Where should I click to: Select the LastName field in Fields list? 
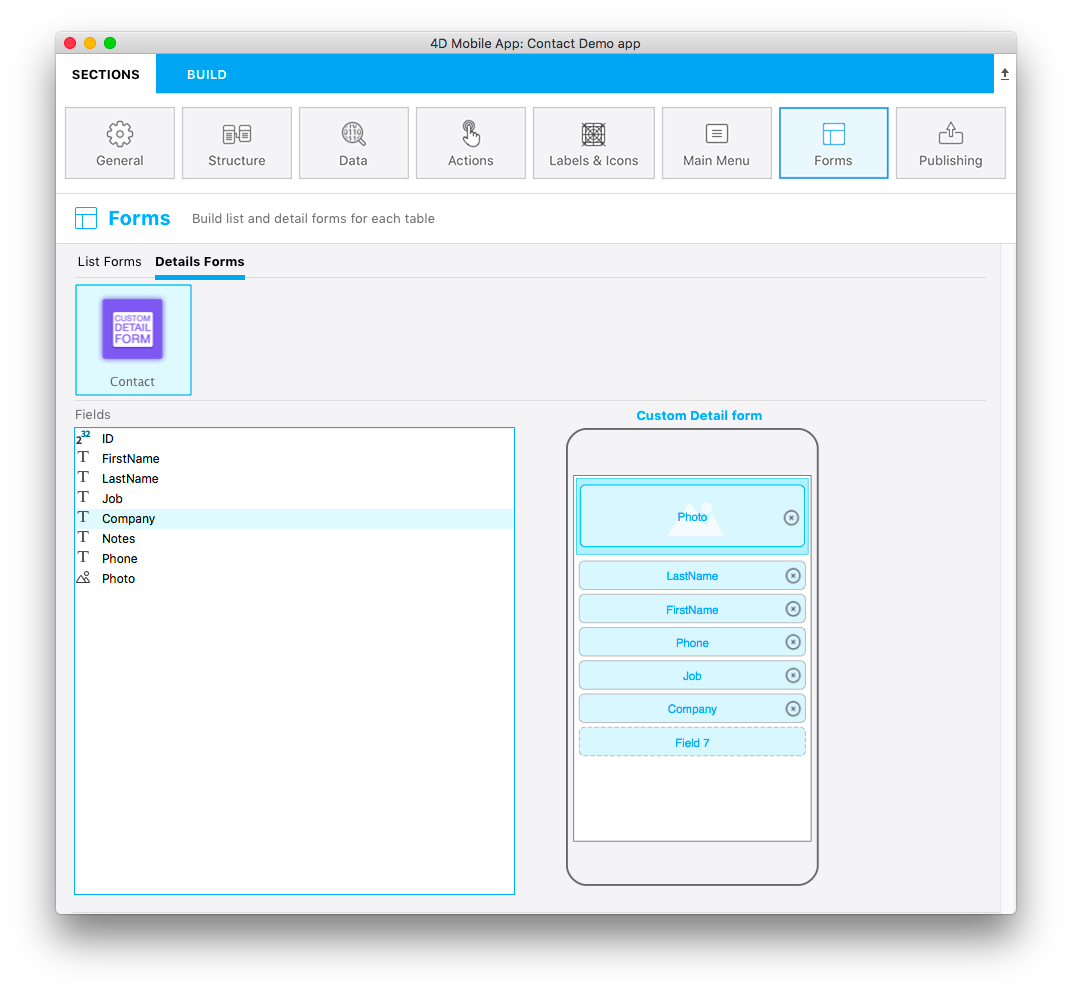tap(295, 479)
